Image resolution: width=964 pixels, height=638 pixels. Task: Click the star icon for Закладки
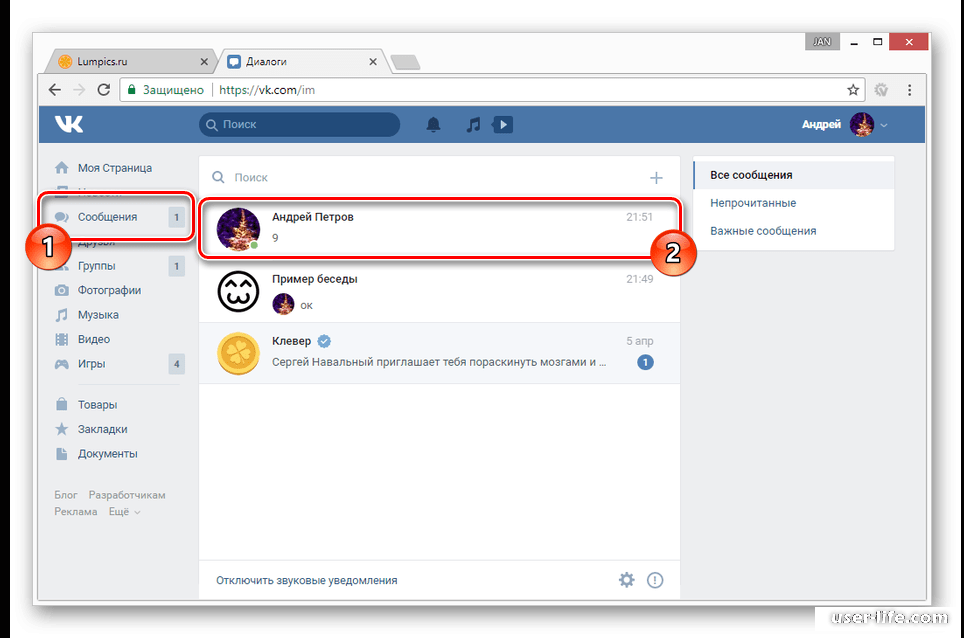[61, 428]
